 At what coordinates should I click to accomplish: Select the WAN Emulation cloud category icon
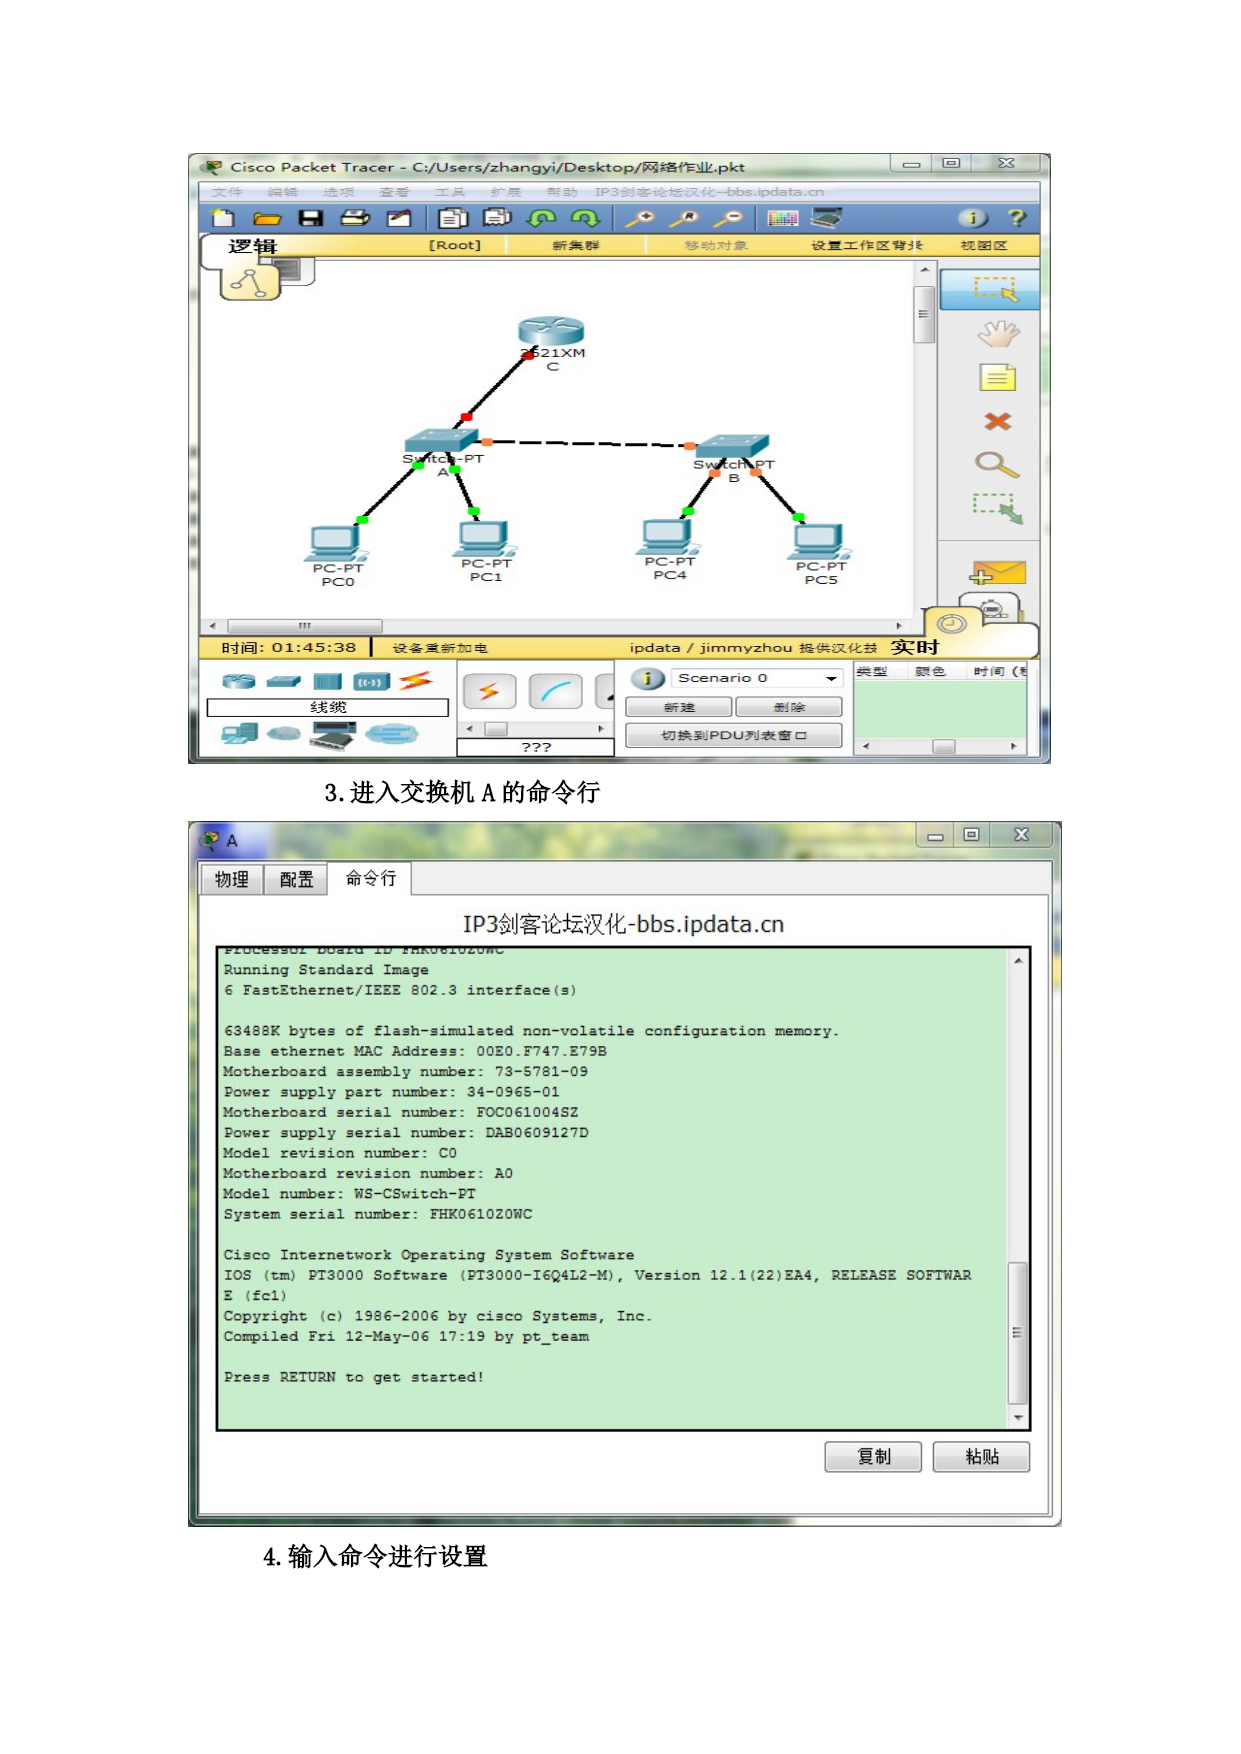point(284,734)
